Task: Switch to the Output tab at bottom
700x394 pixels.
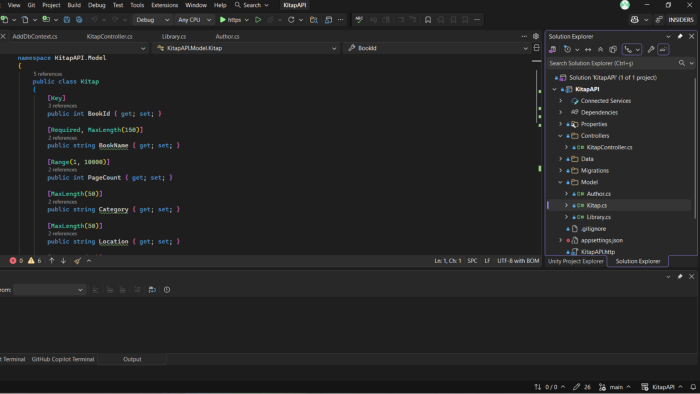Action: [132, 359]
